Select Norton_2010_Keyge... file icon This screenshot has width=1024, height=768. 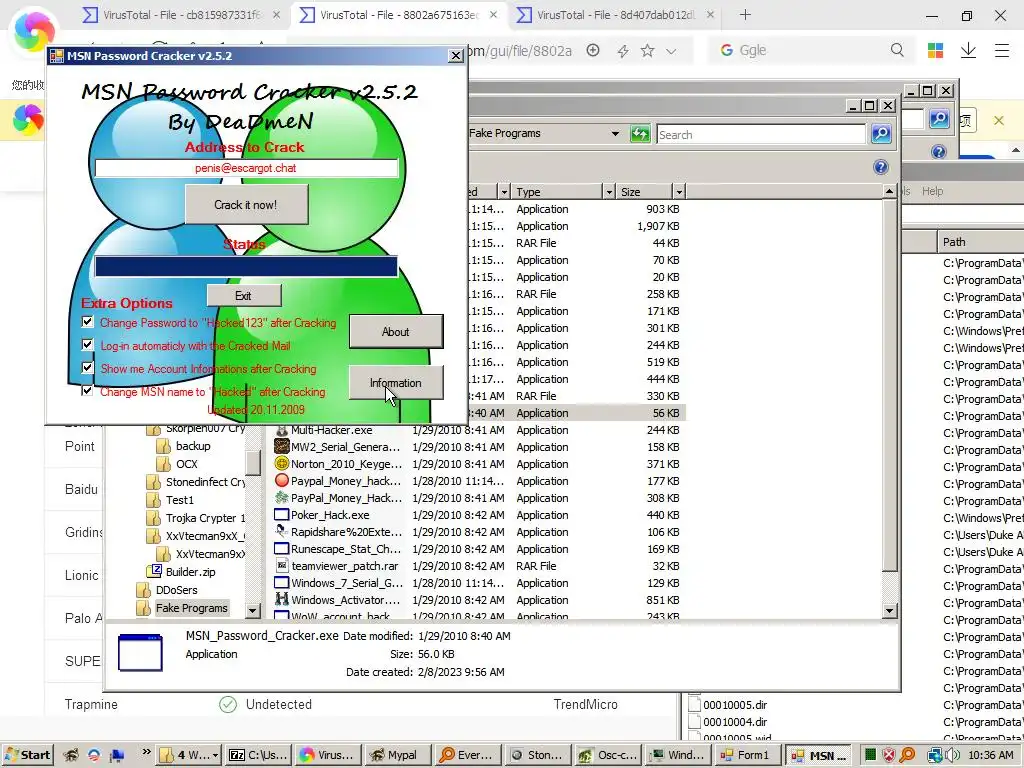281,464
